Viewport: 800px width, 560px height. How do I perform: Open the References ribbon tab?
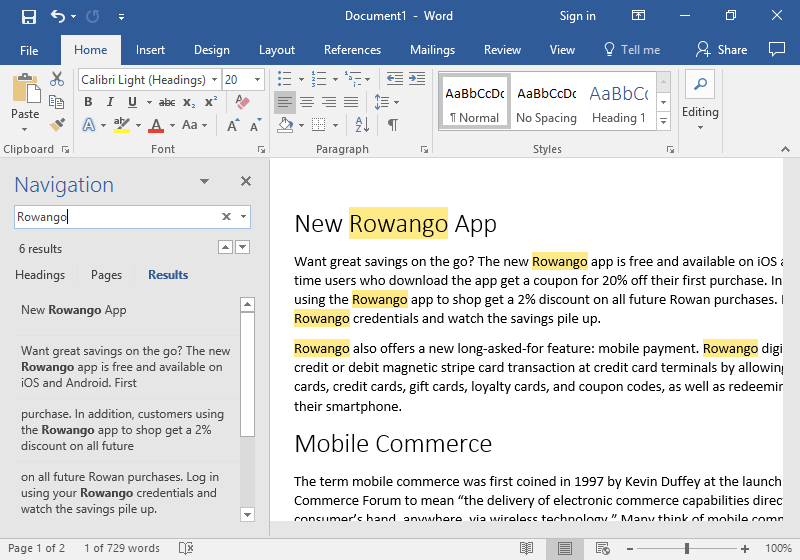tap(352, 50)
